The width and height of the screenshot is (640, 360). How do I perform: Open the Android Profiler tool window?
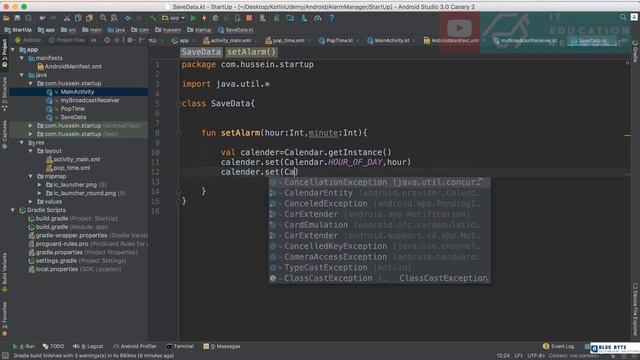135,346
